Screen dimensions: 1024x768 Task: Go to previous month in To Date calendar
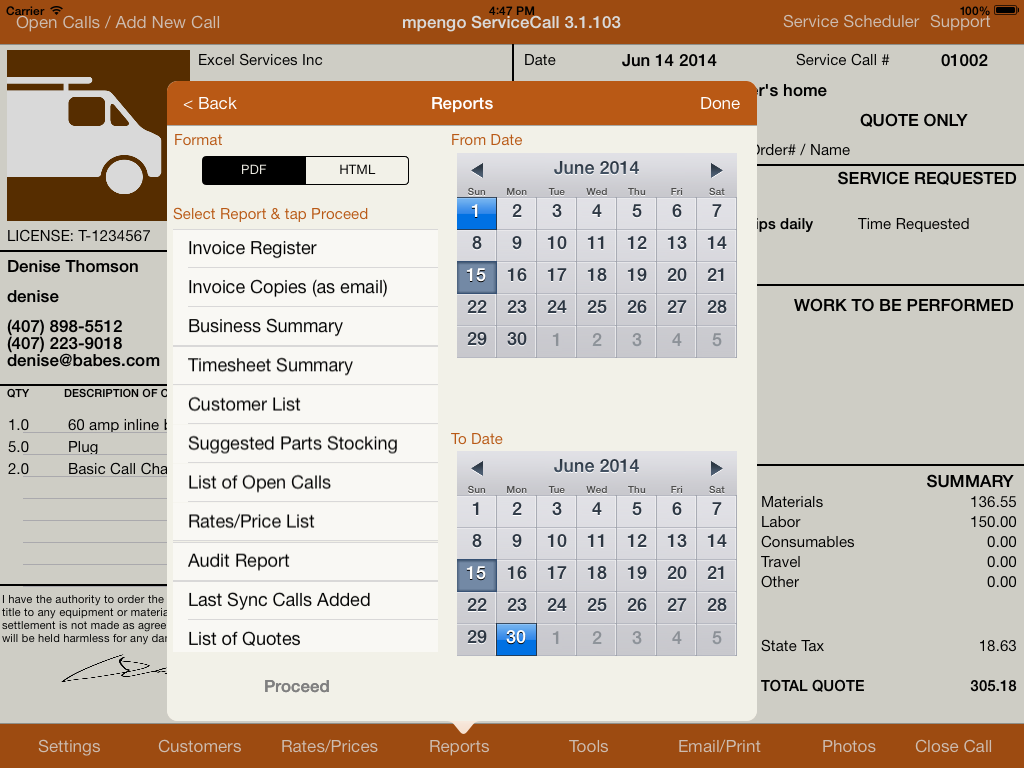click(477, 467)
